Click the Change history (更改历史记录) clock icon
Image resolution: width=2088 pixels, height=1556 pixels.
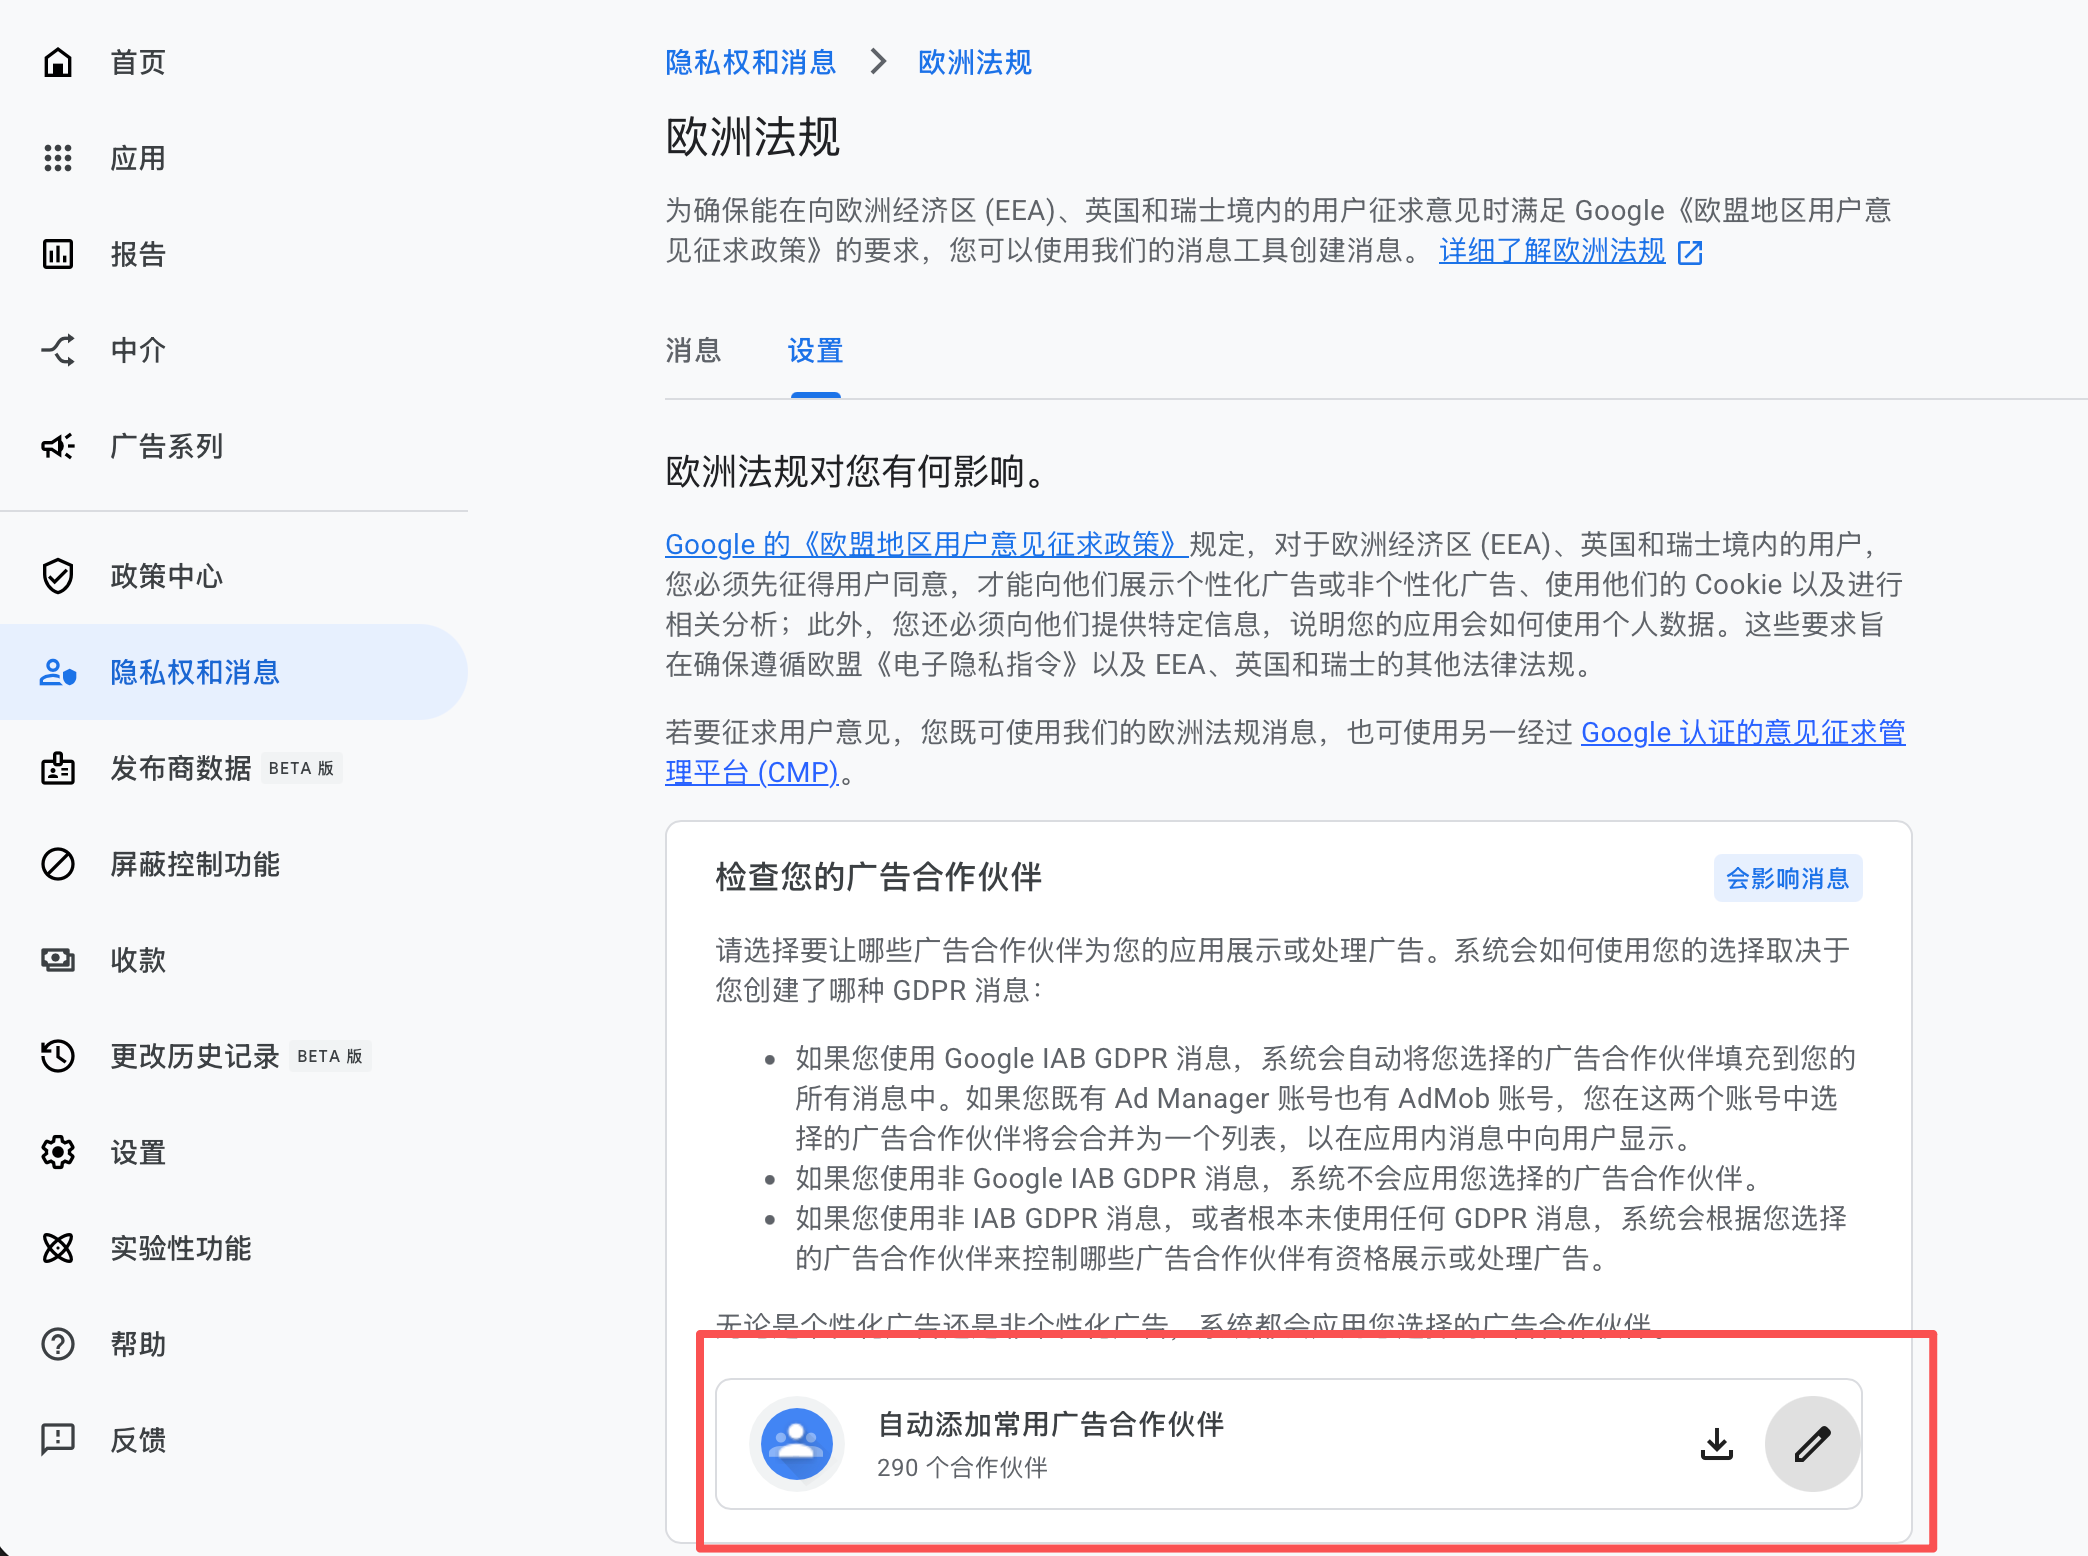(58, 1056)
